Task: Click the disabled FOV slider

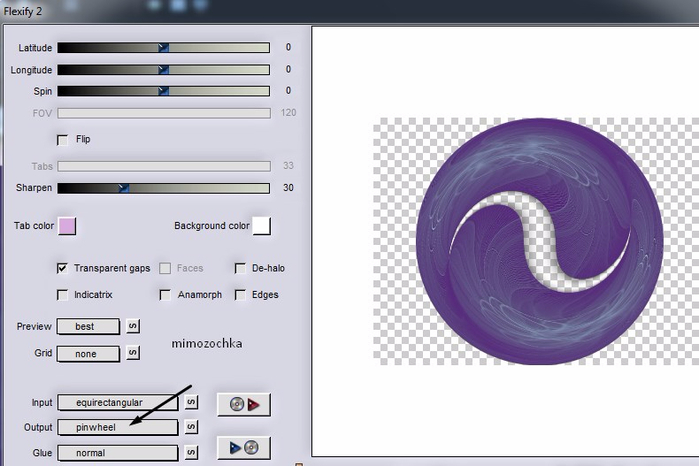Action: [x=164, y=113]
